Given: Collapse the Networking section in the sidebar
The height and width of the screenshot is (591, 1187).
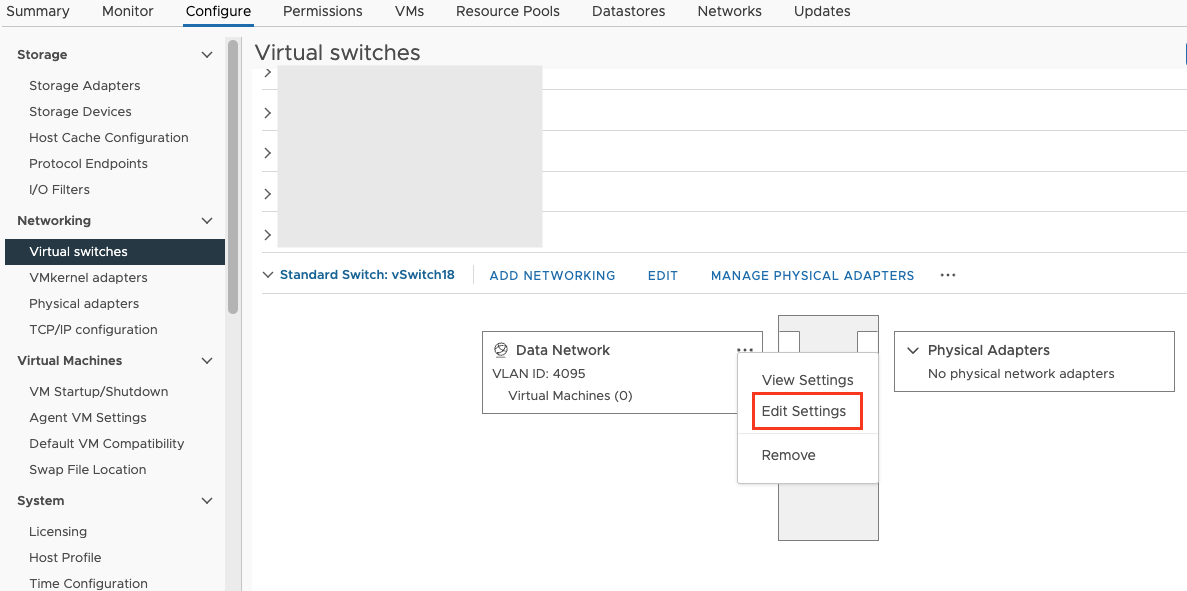Looking at the screenshot, I should [207, 220].
